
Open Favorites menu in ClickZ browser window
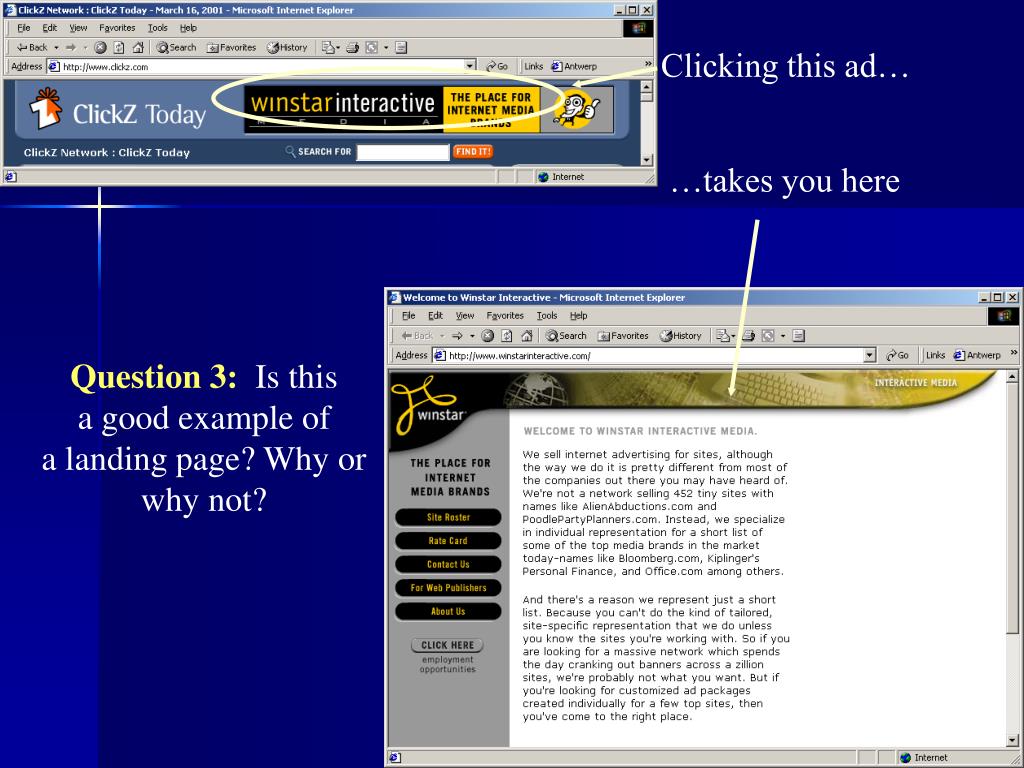click(x=117, y=28)
